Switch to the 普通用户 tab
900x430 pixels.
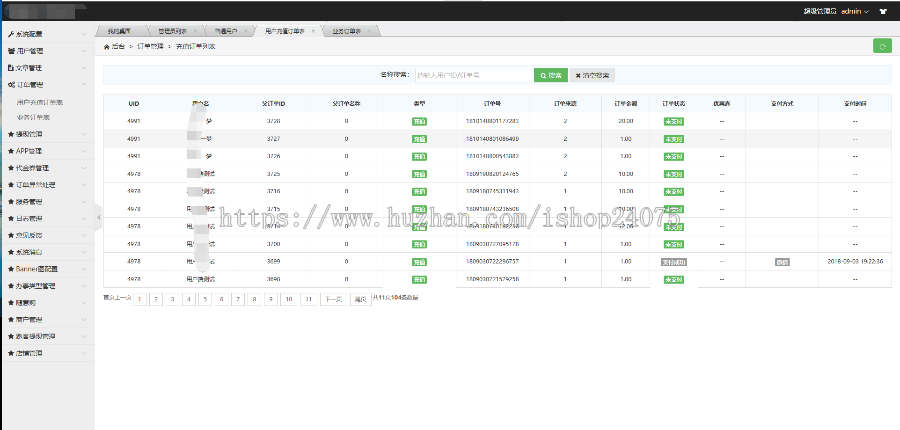(x=226, y=31)
